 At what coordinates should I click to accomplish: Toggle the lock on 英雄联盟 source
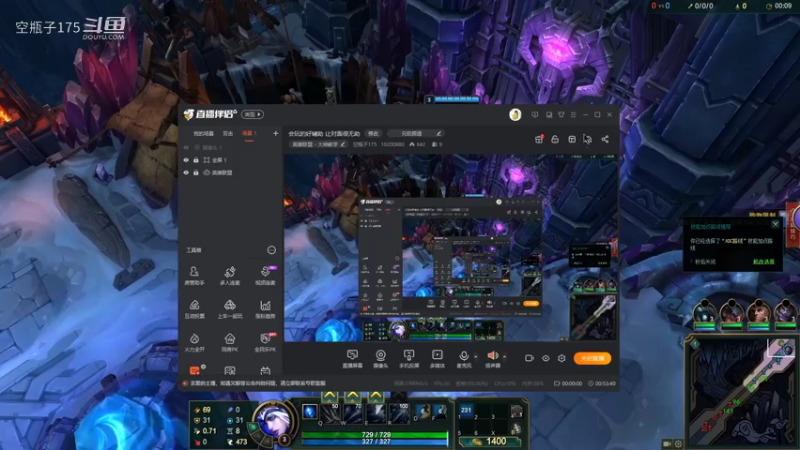(x=196, y=173)
